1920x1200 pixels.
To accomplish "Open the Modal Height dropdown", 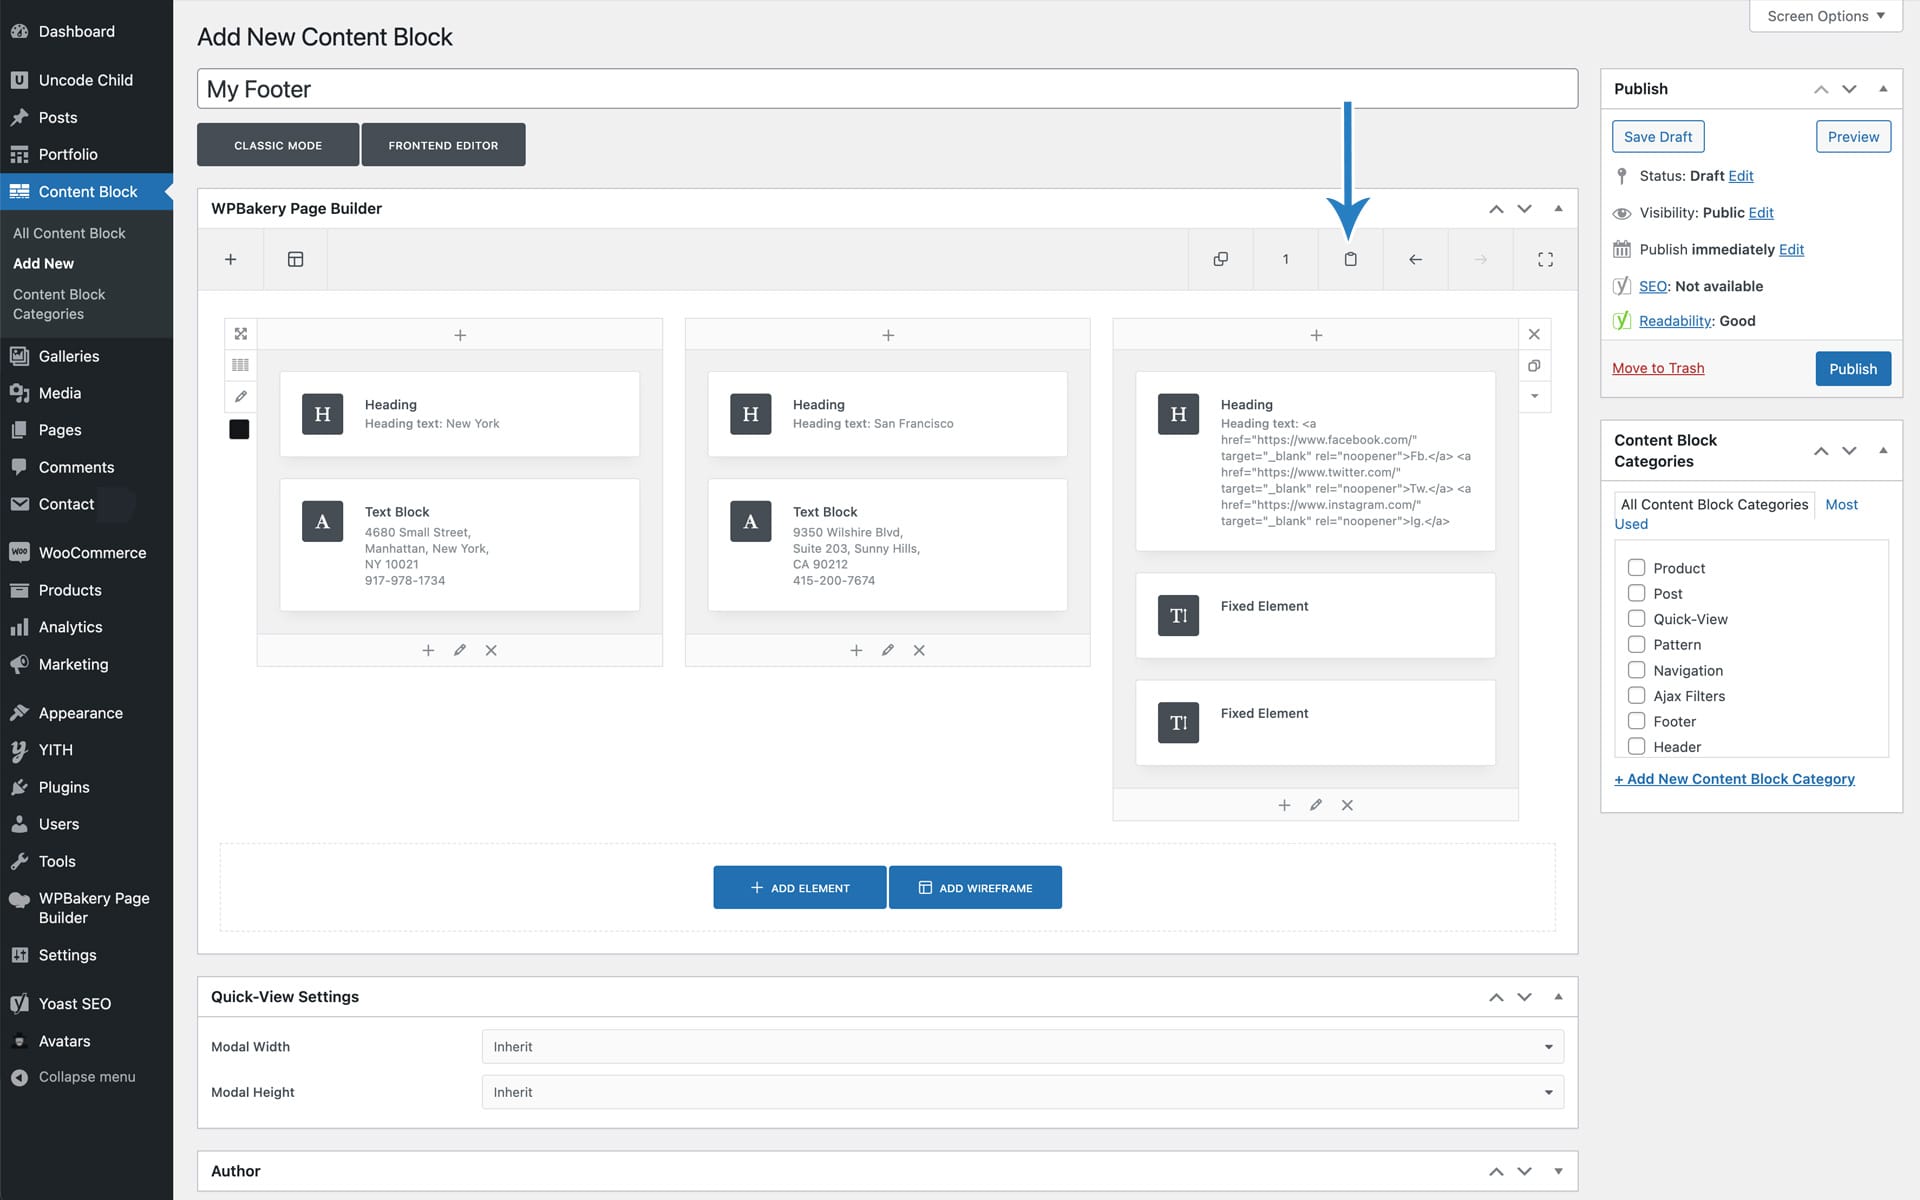I will [1022, 1092].
